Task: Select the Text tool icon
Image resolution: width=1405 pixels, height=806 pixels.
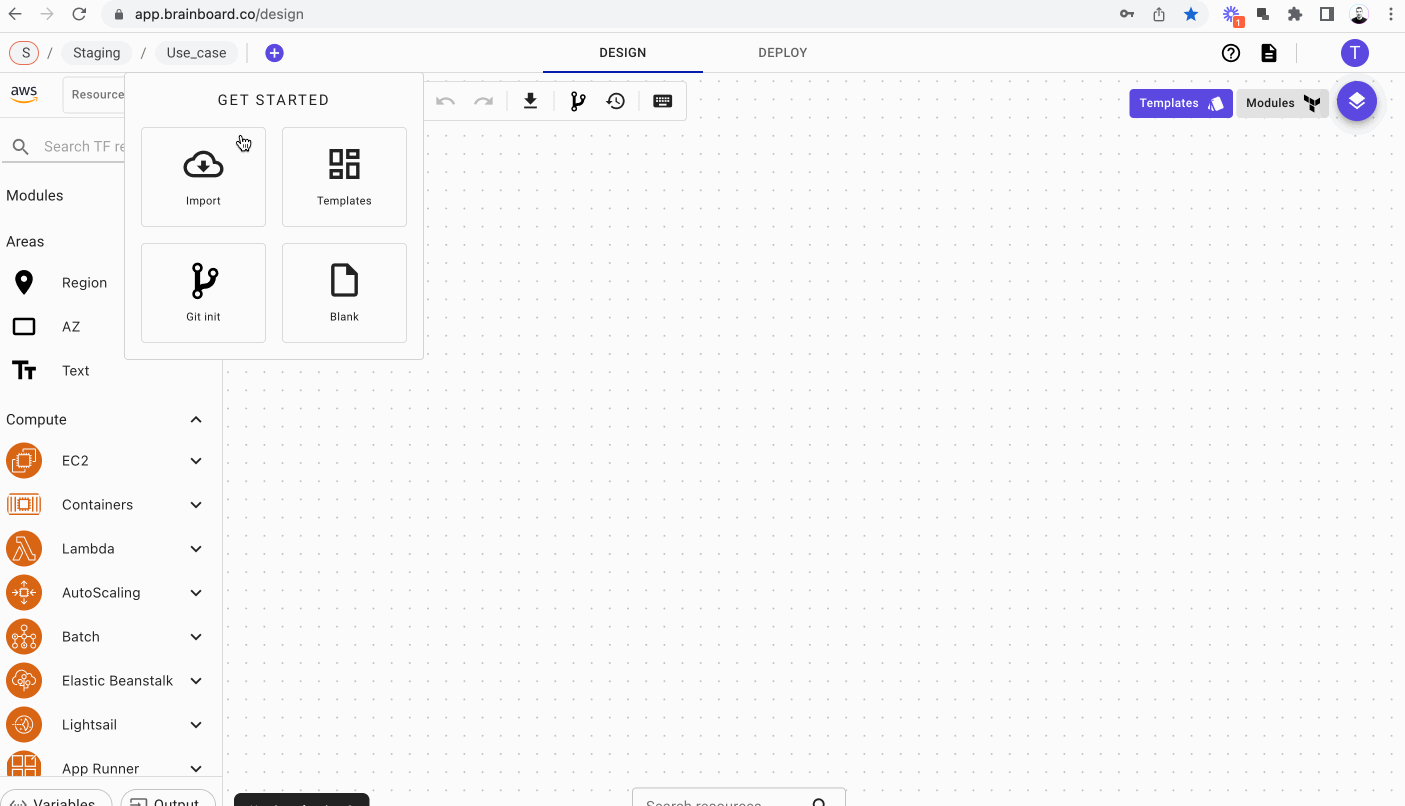Action: click(24, 371)
